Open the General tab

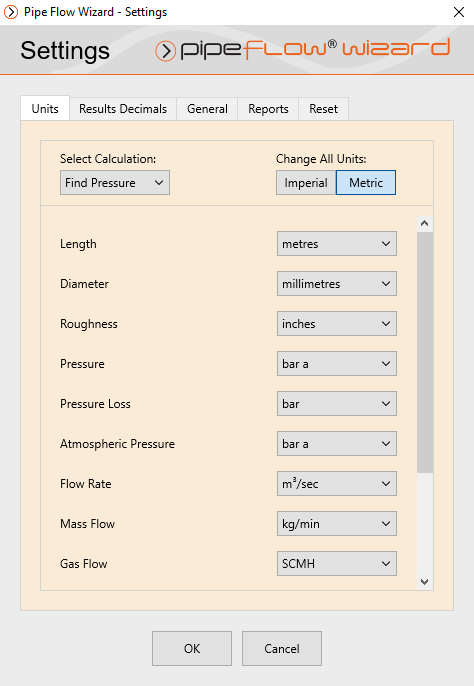[x=207, y=108]
